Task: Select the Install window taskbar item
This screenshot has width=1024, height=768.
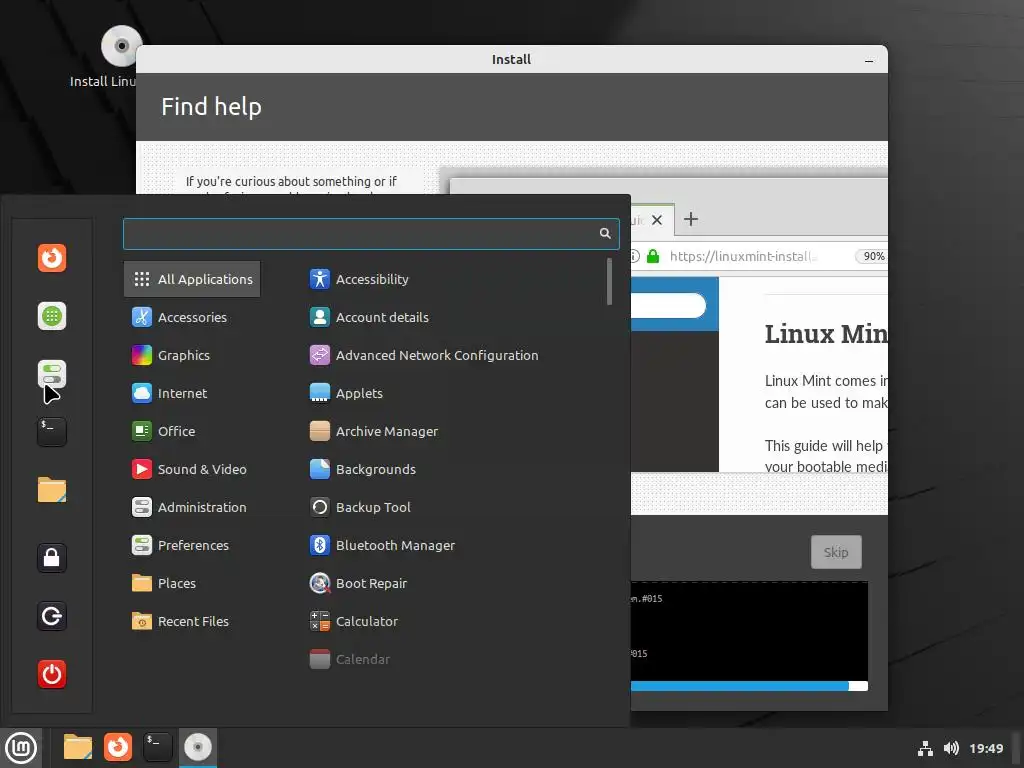Action: [198, 747]
